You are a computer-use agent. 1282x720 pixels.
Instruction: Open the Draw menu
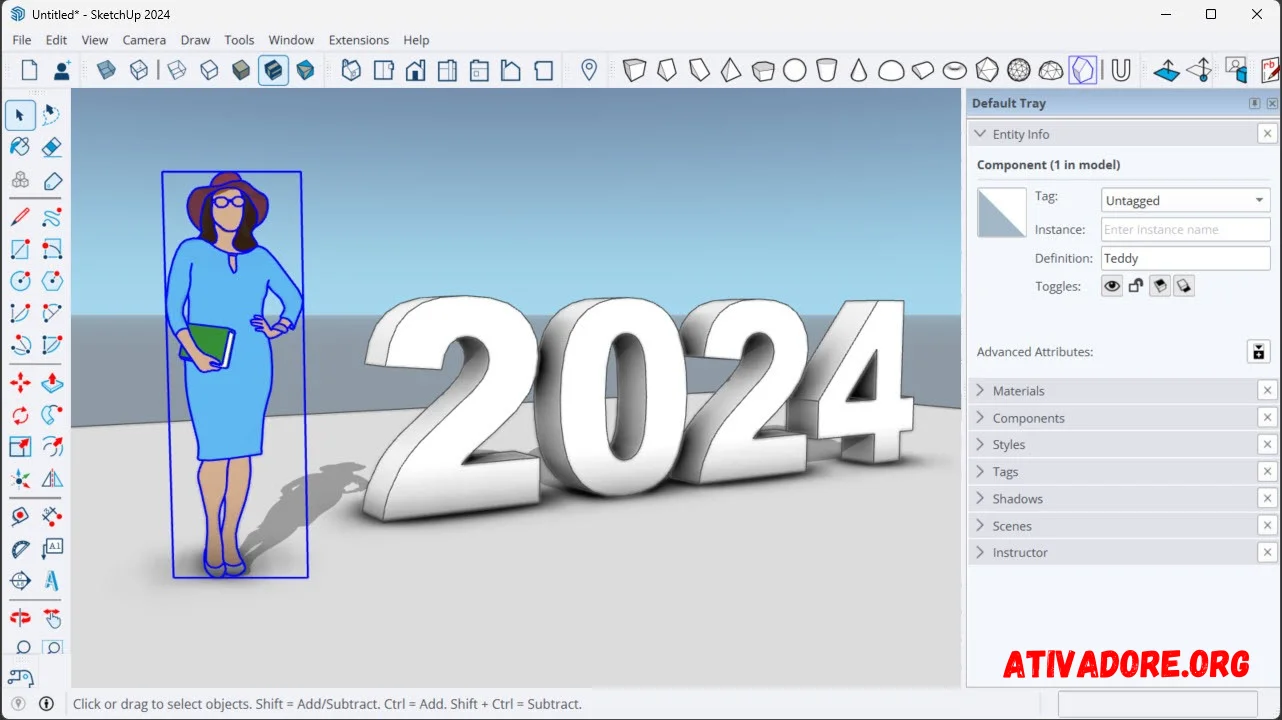tap(195, 40)
